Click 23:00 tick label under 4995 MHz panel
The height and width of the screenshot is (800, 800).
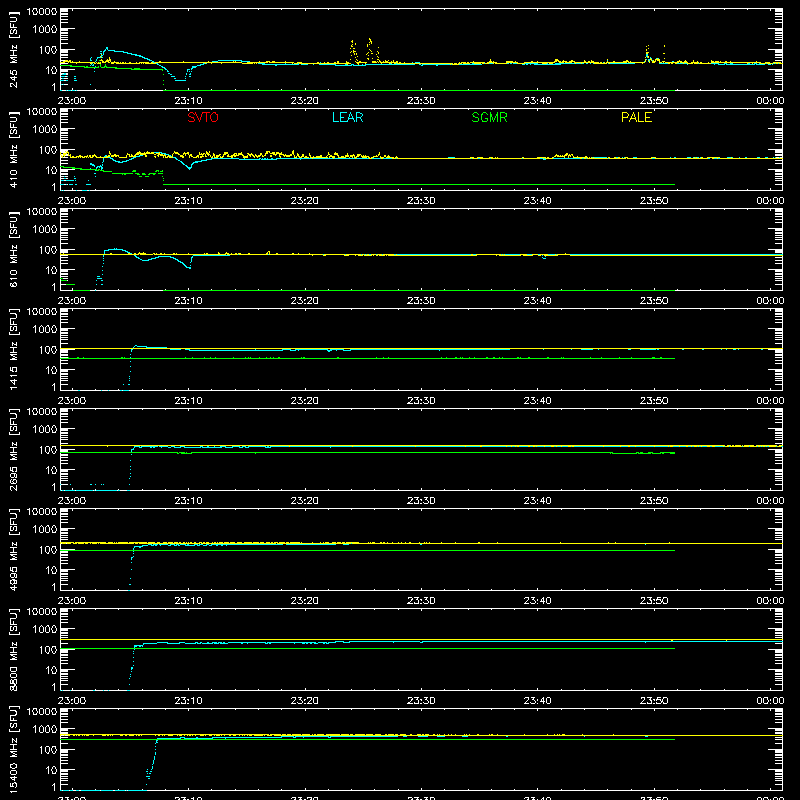coord(72,601)
